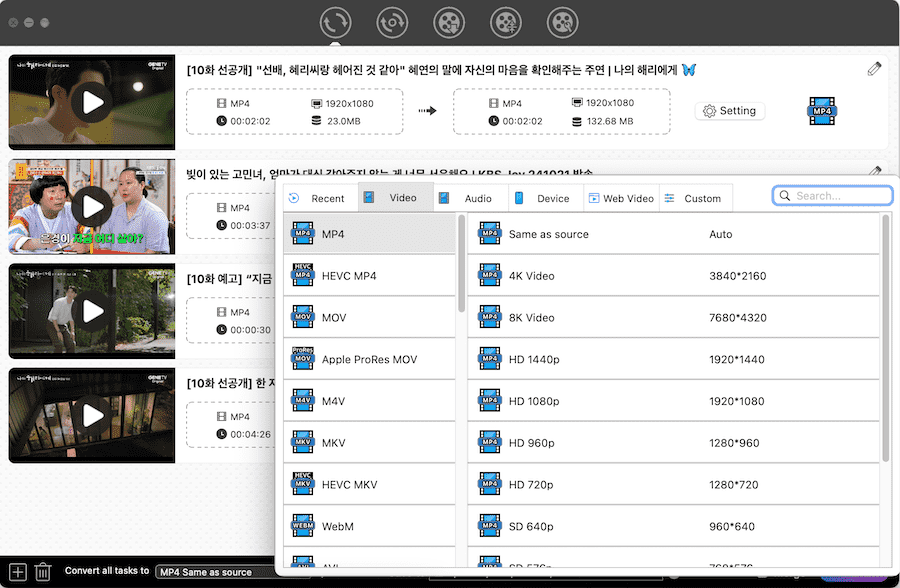900x588 pixels.
Task: Choose the HD 1080p preset
Action: coord(673,401)
